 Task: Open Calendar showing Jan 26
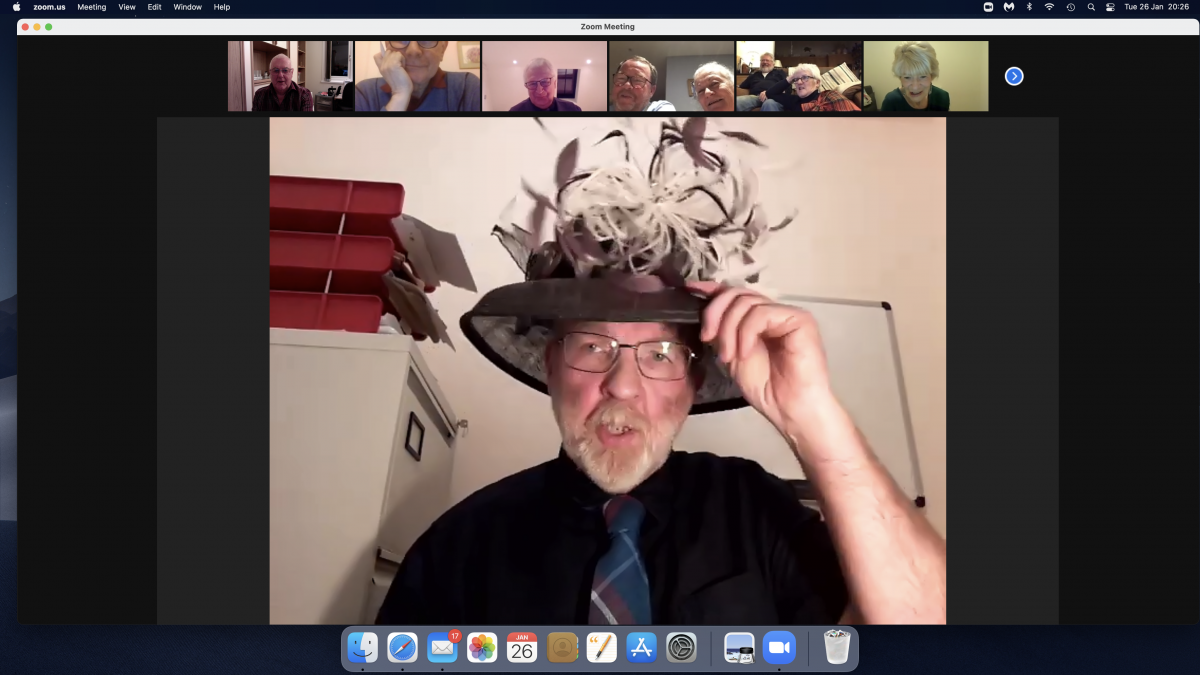[x=522, y=648]
